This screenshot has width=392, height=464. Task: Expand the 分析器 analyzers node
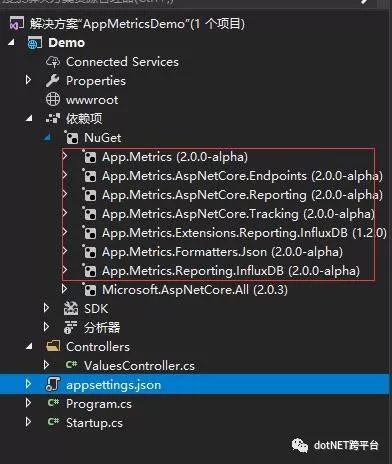coord(47,327)
